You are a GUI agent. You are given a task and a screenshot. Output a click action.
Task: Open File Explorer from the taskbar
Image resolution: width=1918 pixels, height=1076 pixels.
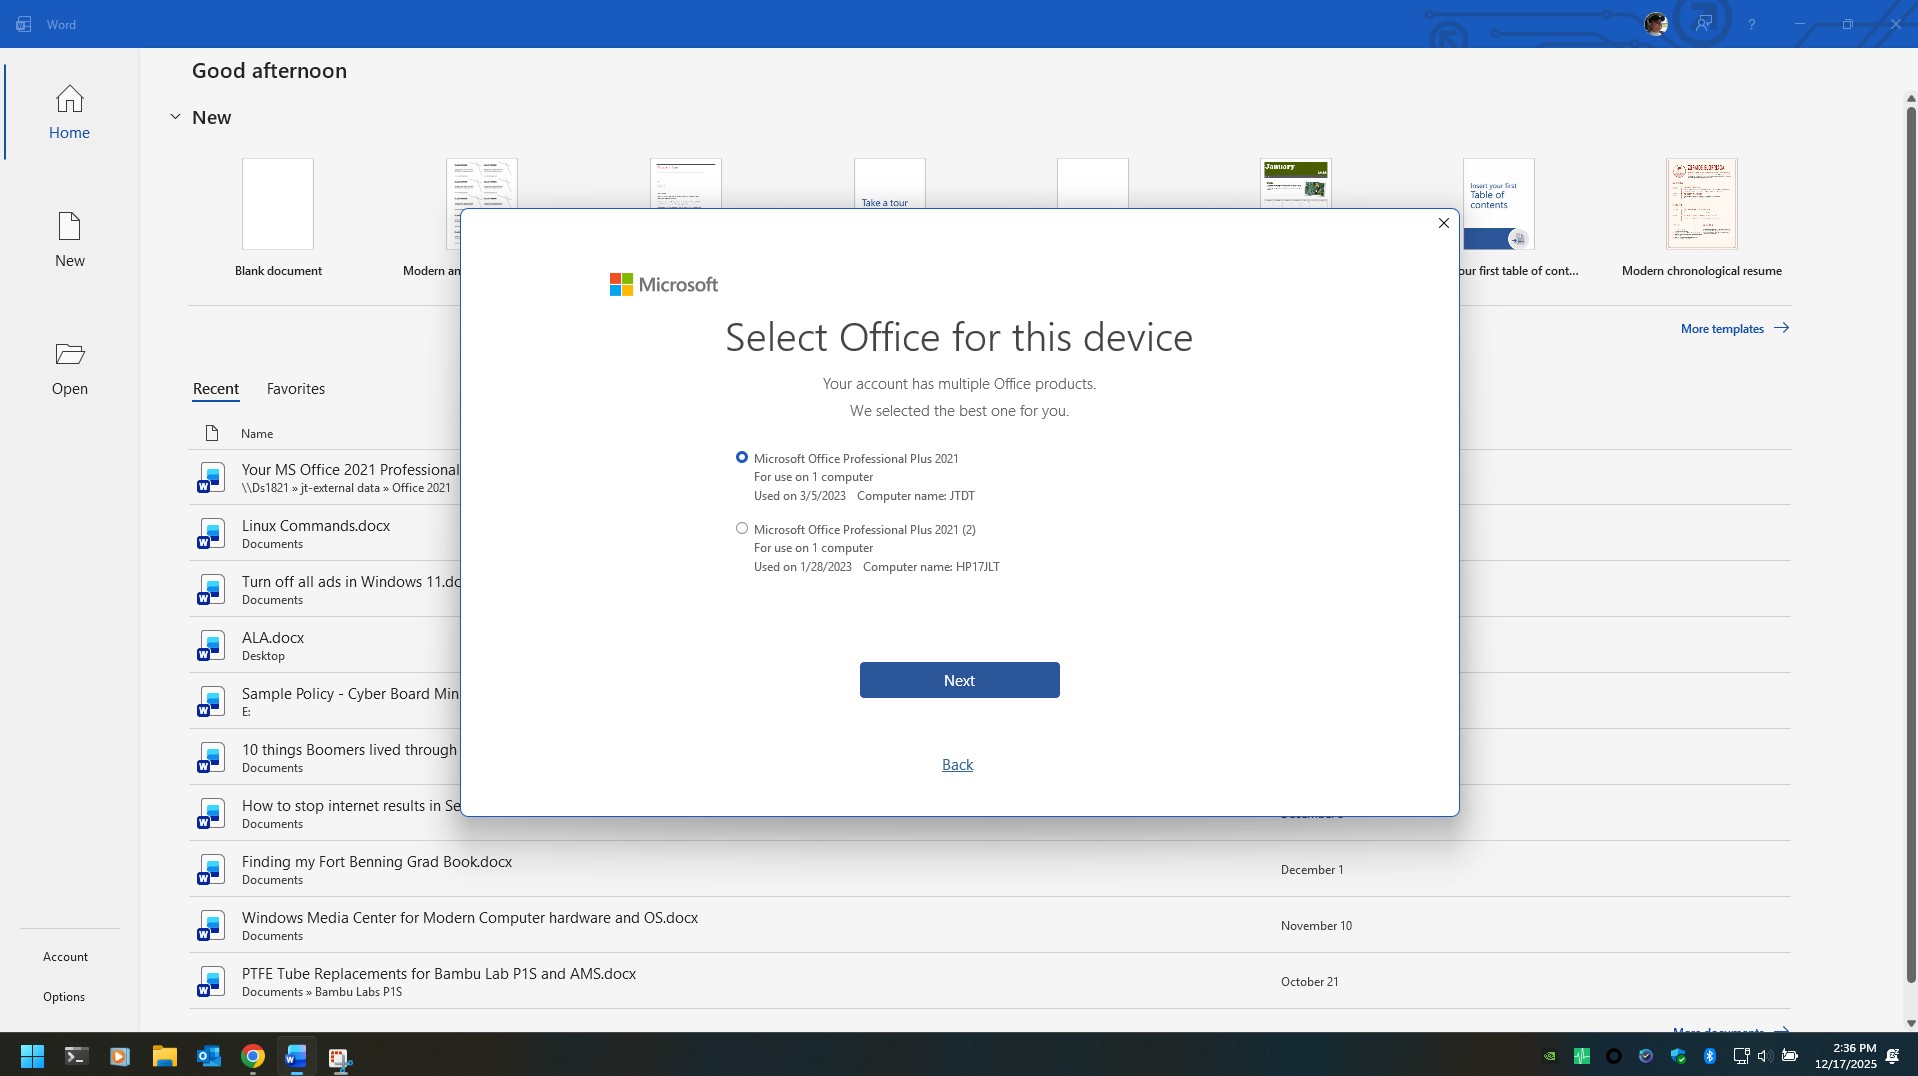[x=164, y=1056]
